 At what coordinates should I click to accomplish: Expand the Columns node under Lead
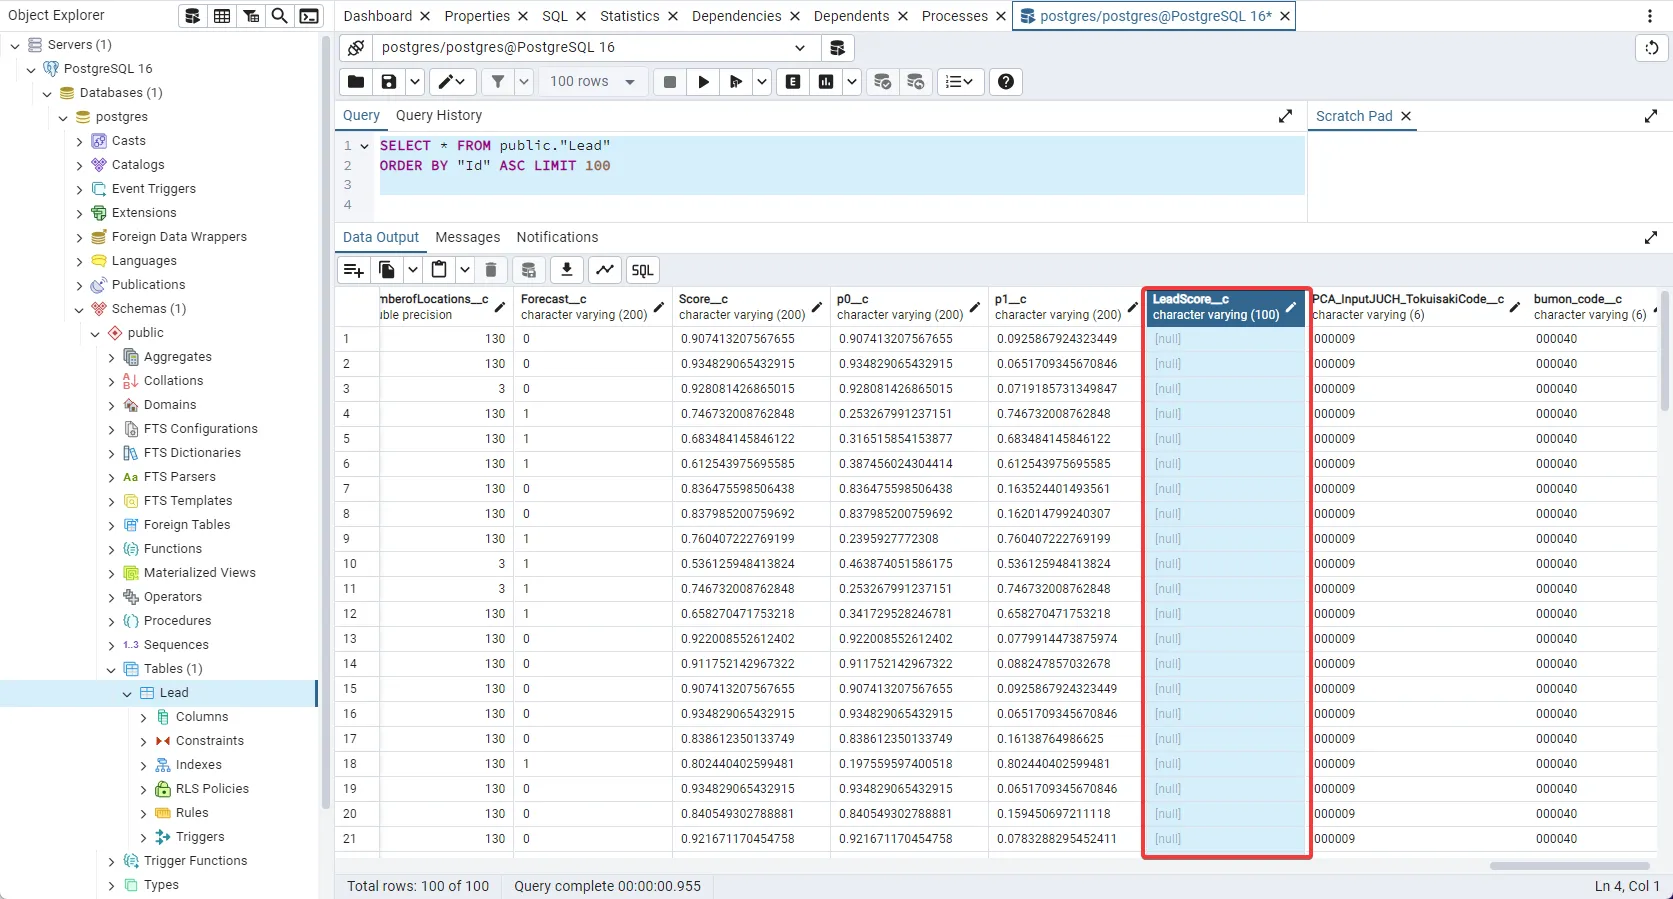(143, 717)
